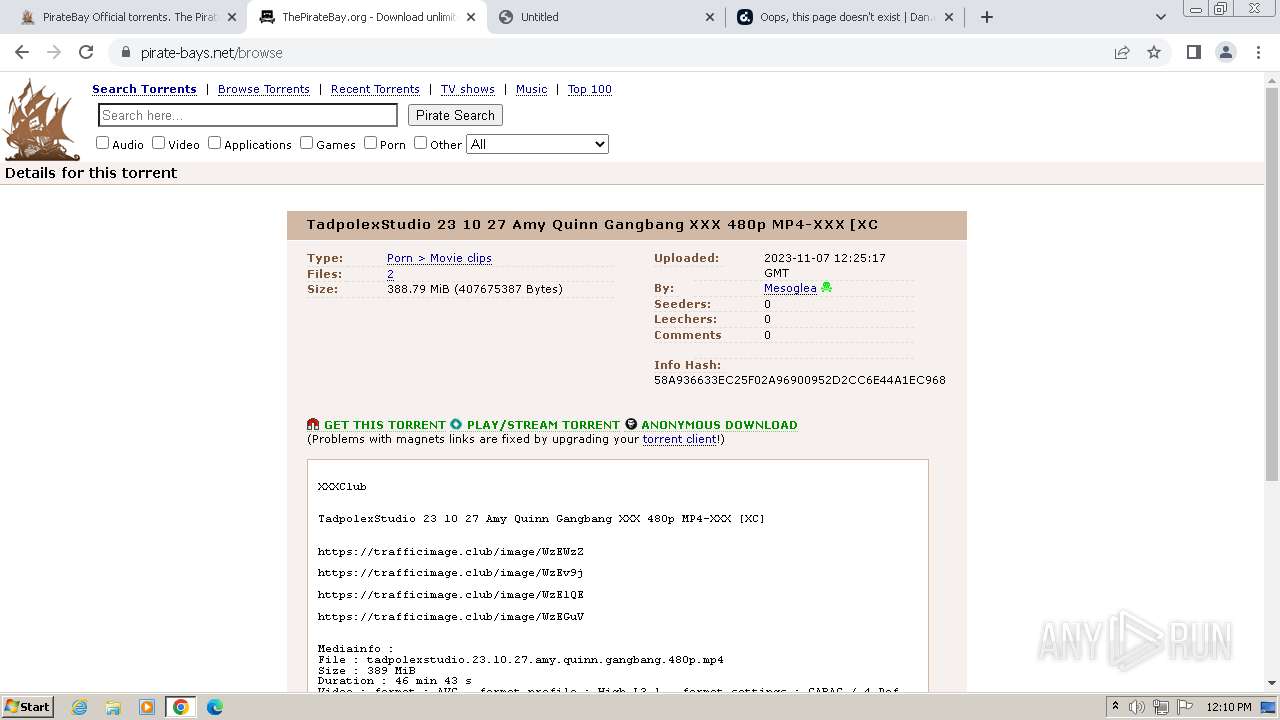Image resolution: width=1280 pixels, height=720 pixels.
Task: Click ANONYMOUS DOWNLOAD link
Action: click(719, 425)
